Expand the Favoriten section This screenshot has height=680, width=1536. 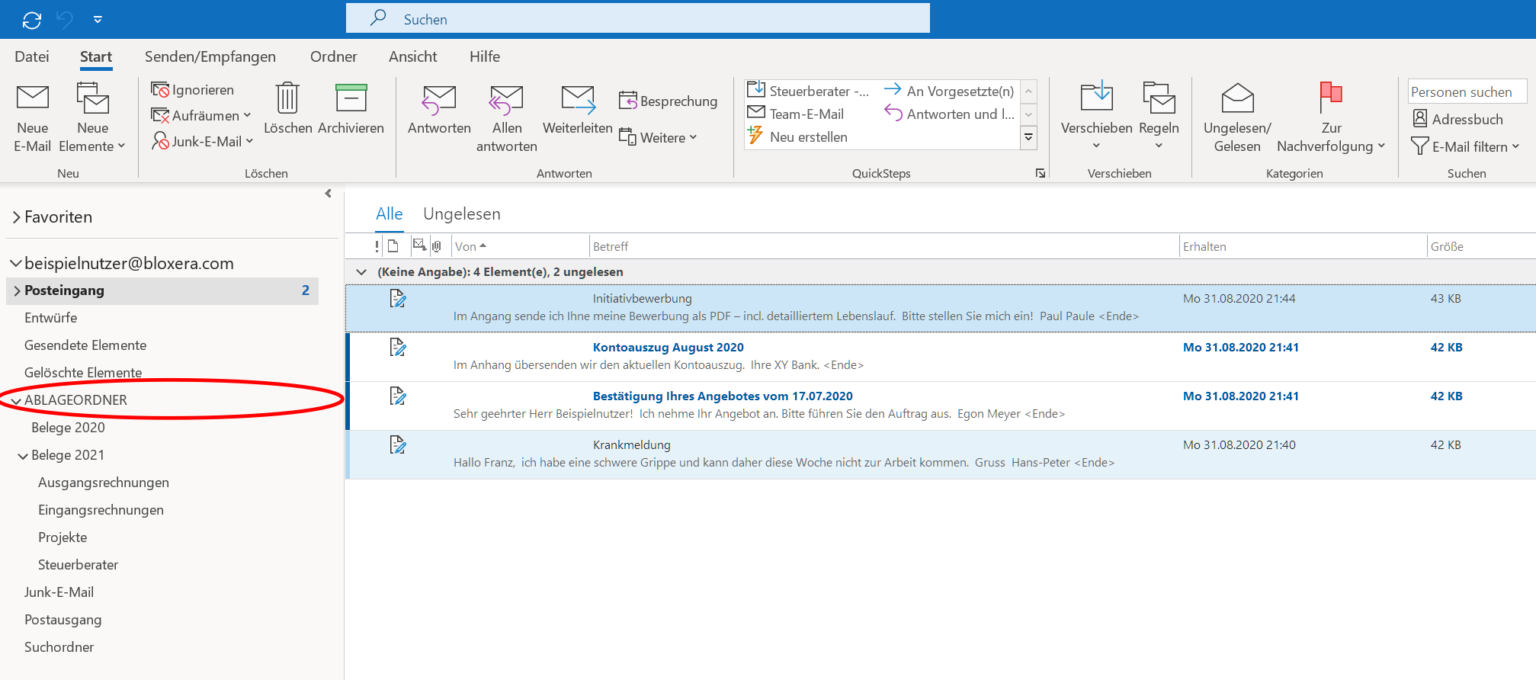pyautogui.click(x=16, y=217)
